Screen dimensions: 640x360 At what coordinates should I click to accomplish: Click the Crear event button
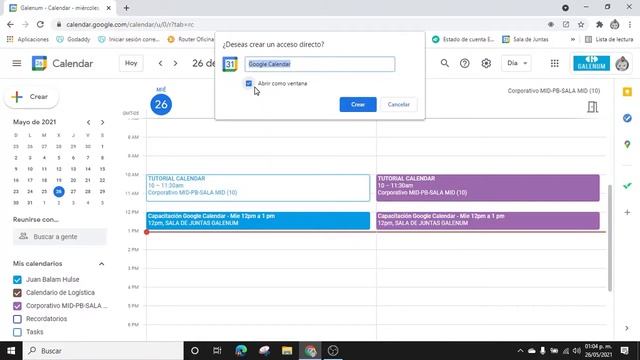tap(31, 97)
